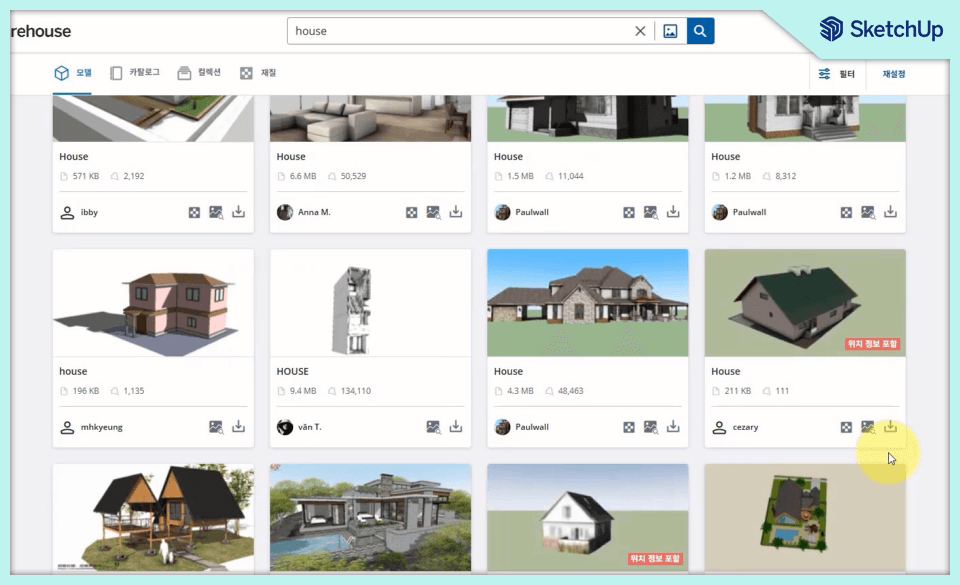Open the green-roofed house thumbnail by cezary
Image resolution: width=960 pixels, height=585 pixels.
[x=805, y=302]
